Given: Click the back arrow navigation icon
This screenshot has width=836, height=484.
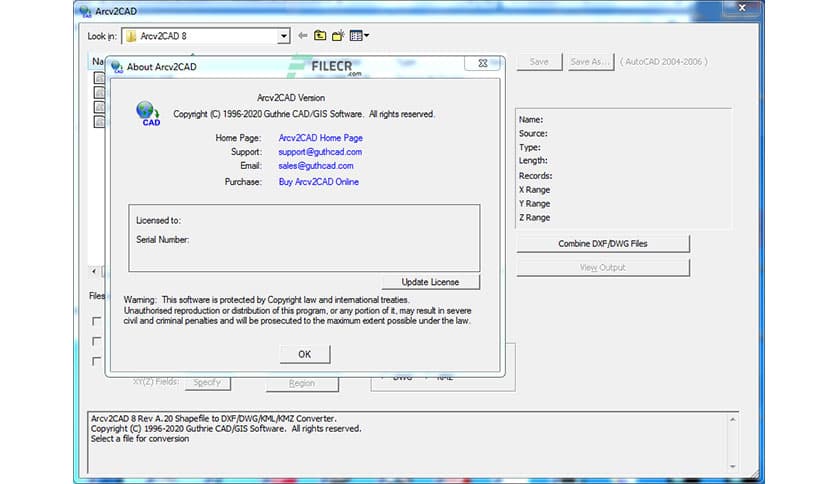Looking at the screenshot, I should point(303,36).
